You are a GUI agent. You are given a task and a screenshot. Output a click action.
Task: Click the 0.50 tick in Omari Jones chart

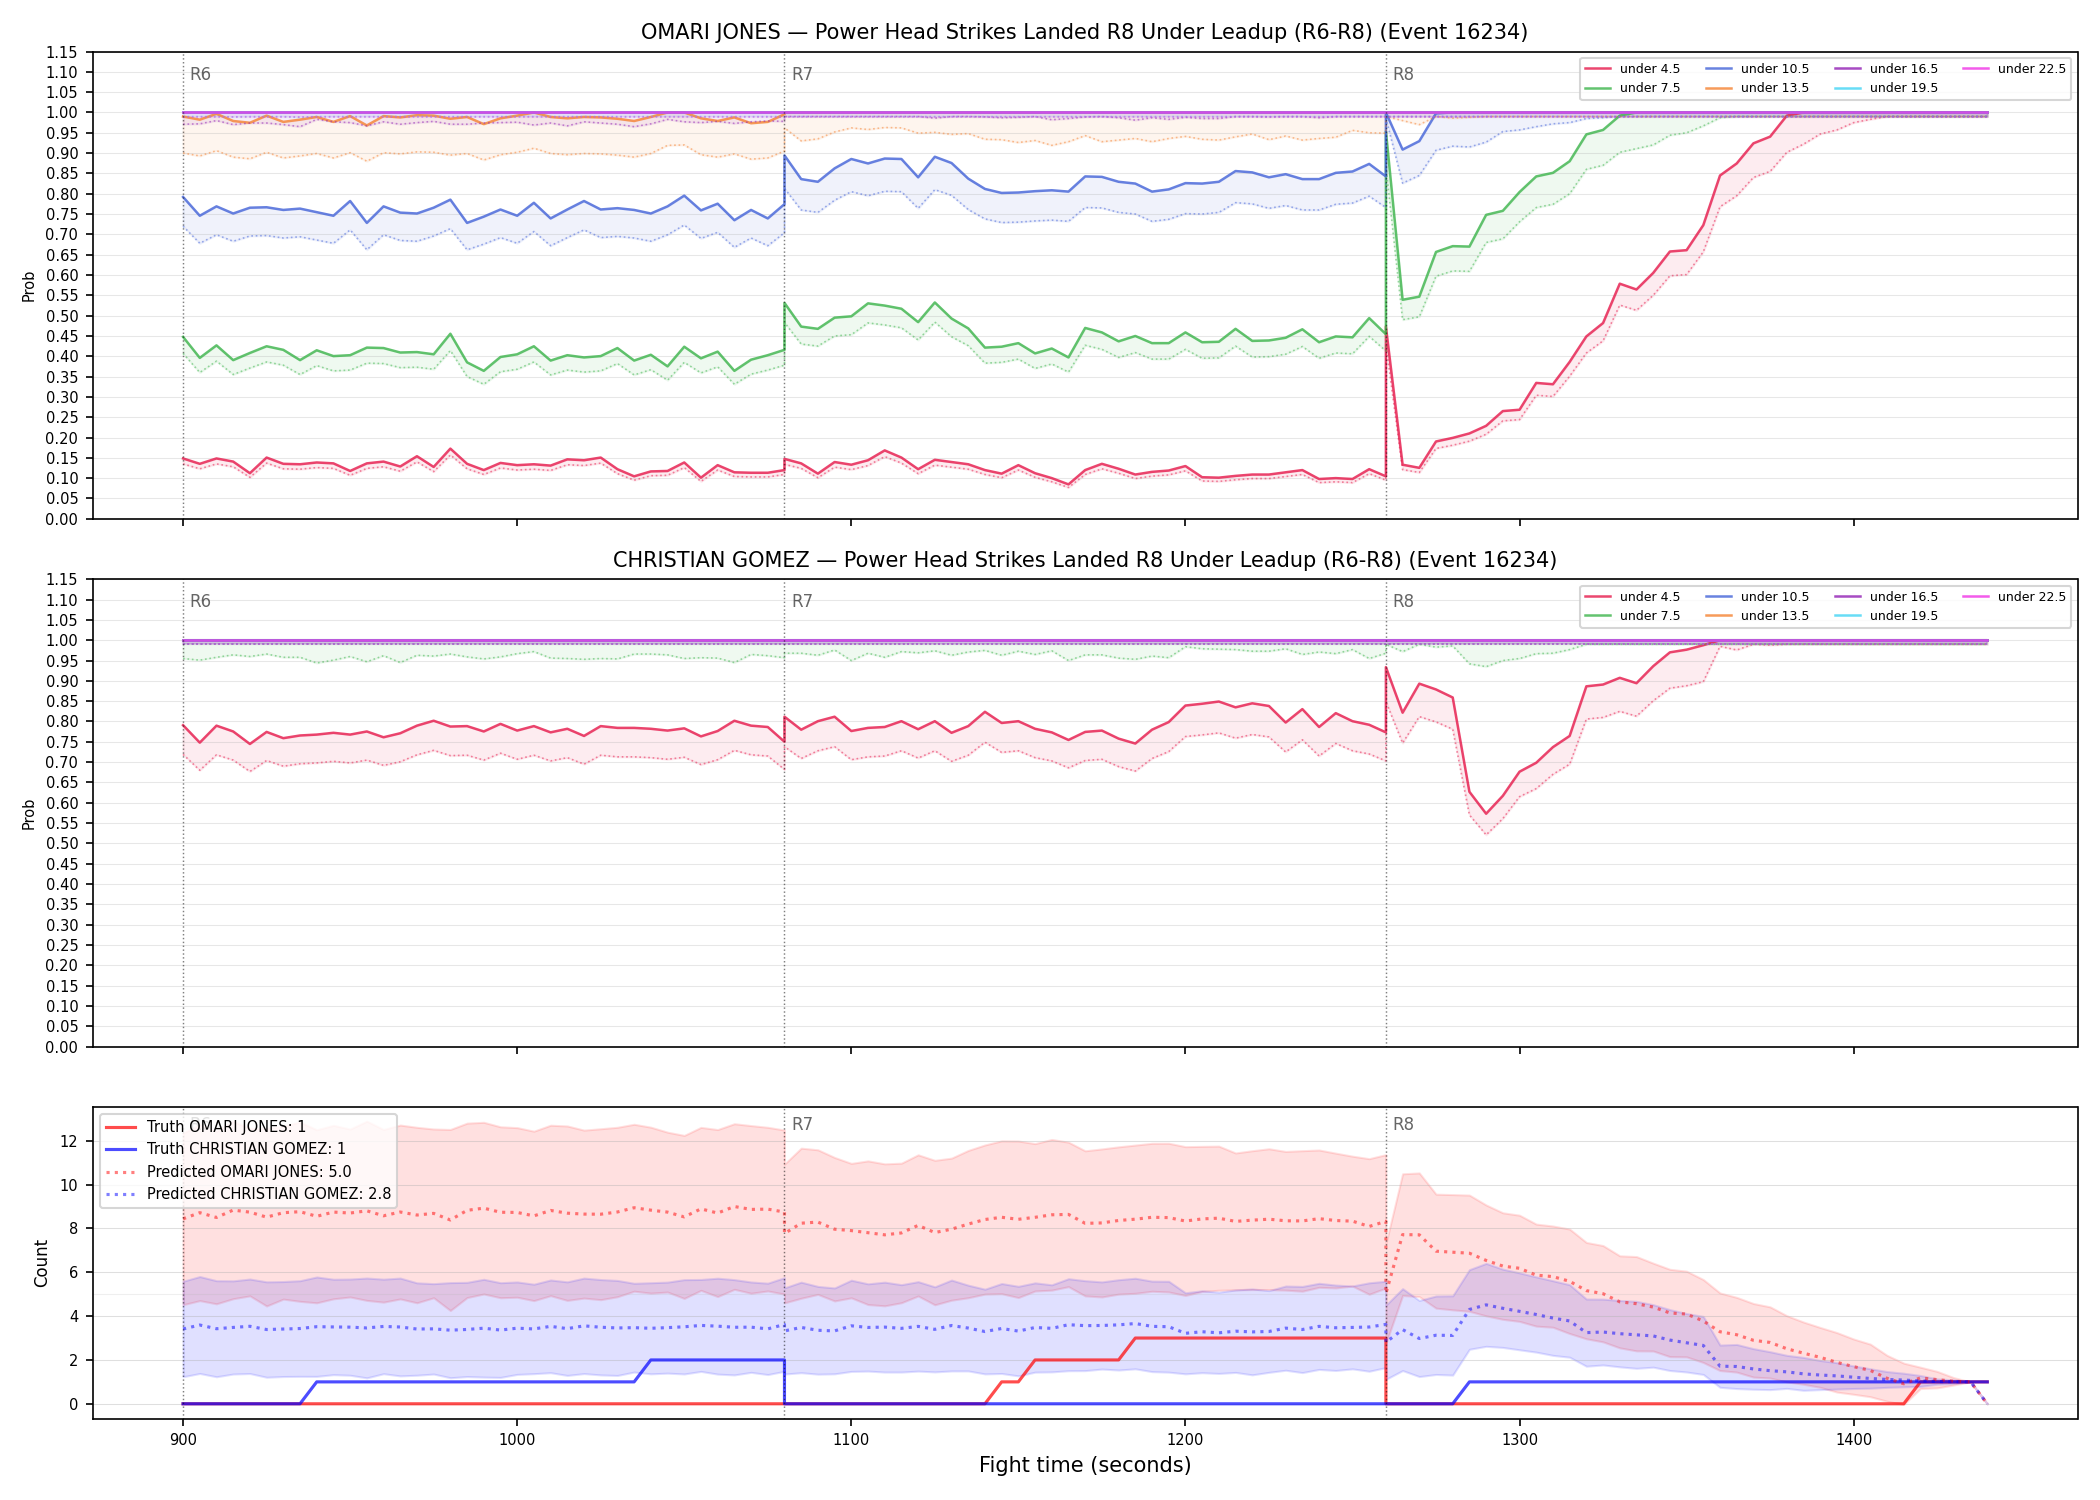coord(62,316)
